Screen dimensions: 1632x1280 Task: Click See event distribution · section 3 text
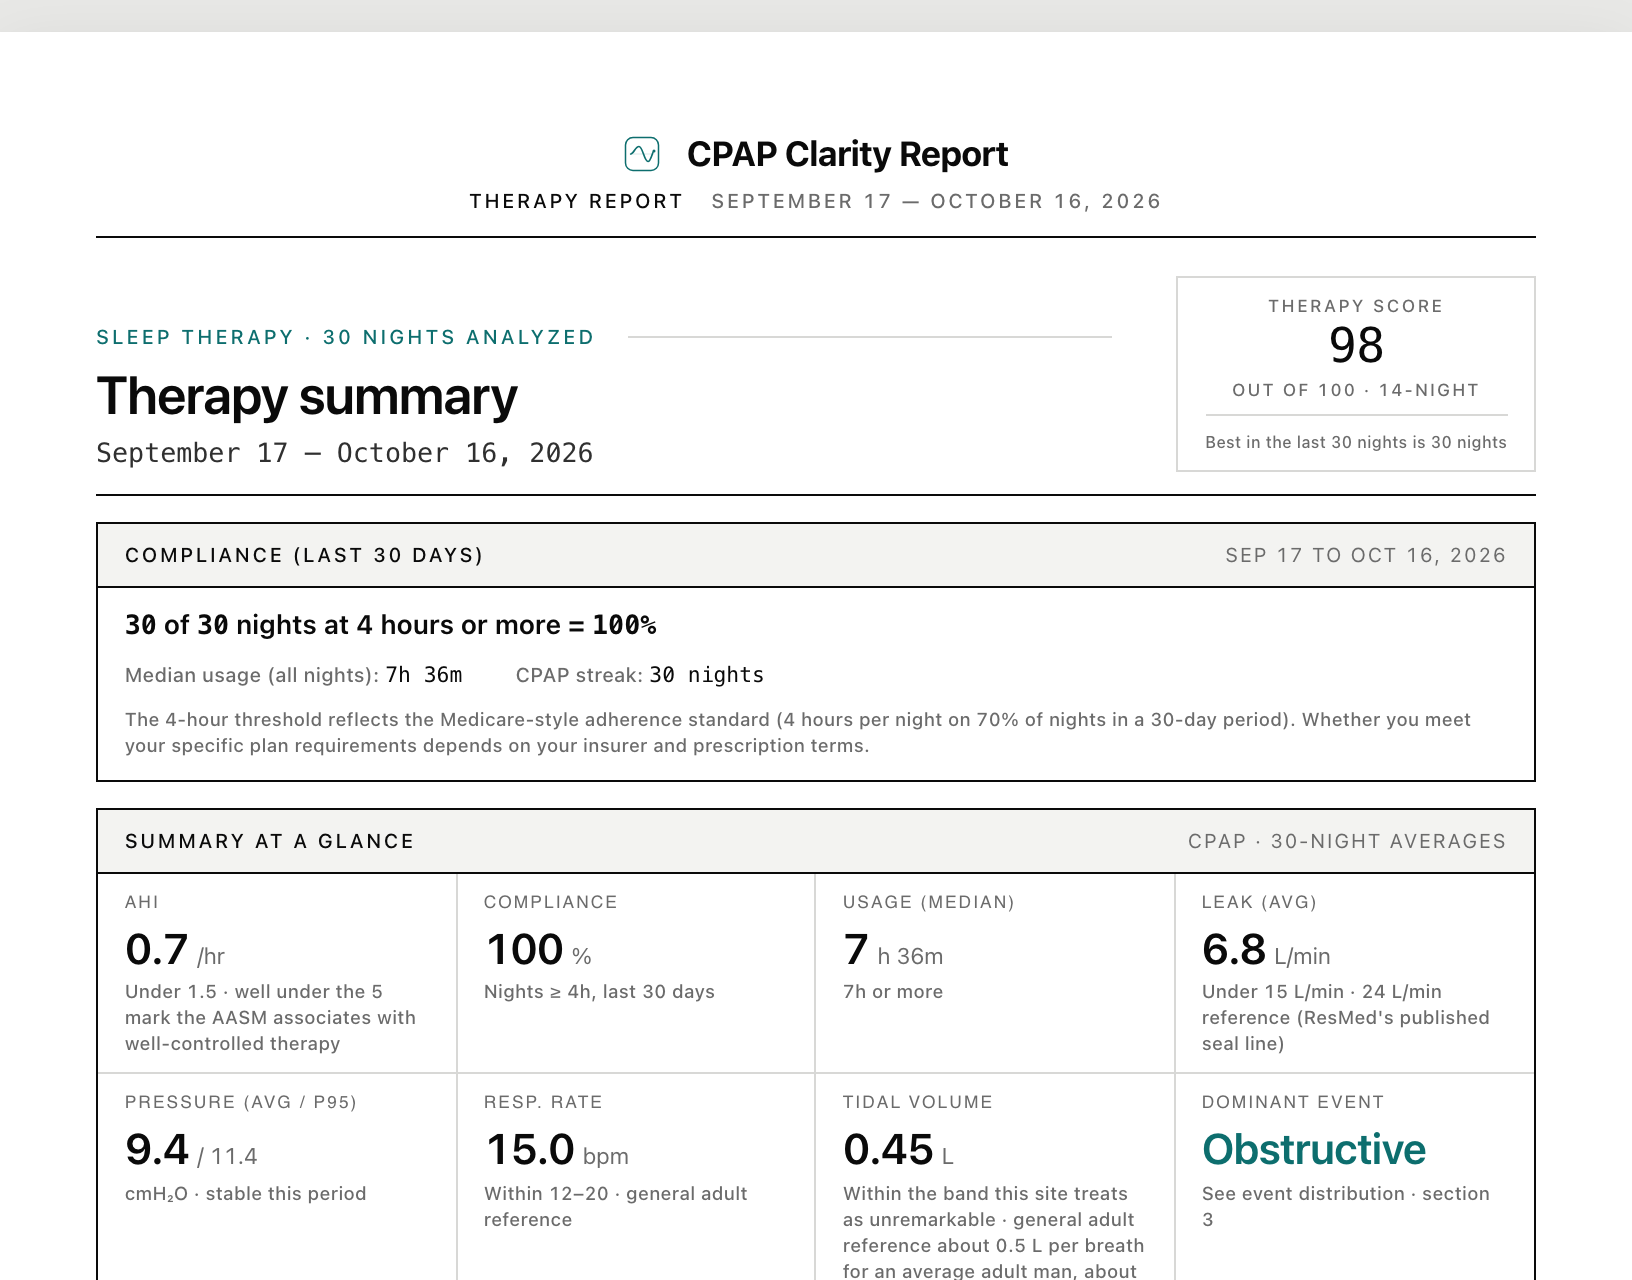(x=1346, y=1206)
